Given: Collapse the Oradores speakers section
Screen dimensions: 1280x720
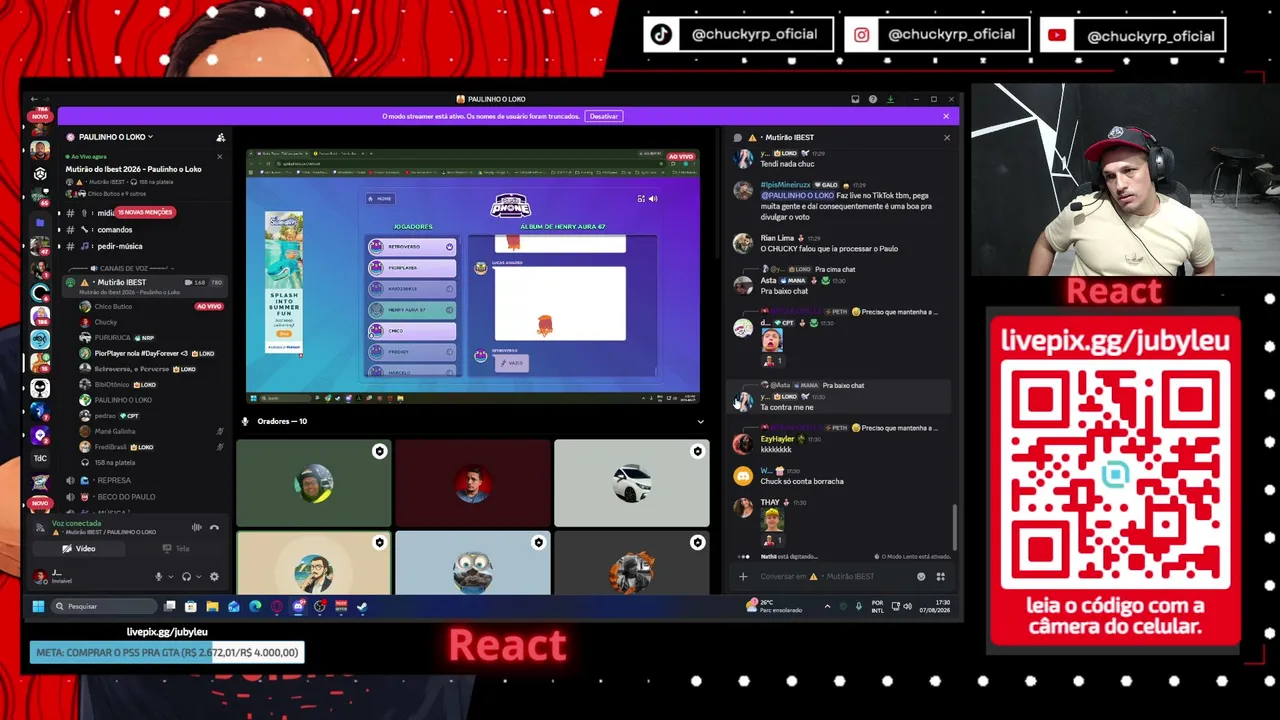Looking at the screenshot, I should point(700,421).
